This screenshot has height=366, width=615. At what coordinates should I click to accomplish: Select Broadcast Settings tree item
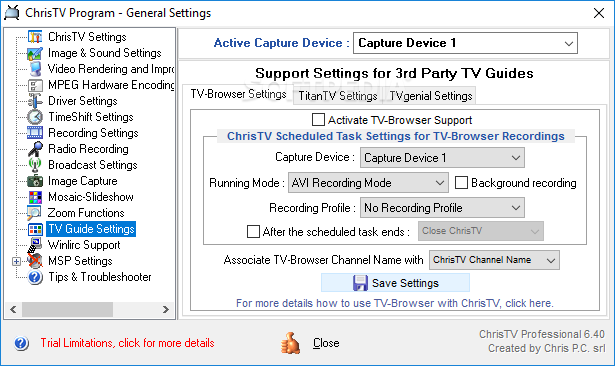93,165
